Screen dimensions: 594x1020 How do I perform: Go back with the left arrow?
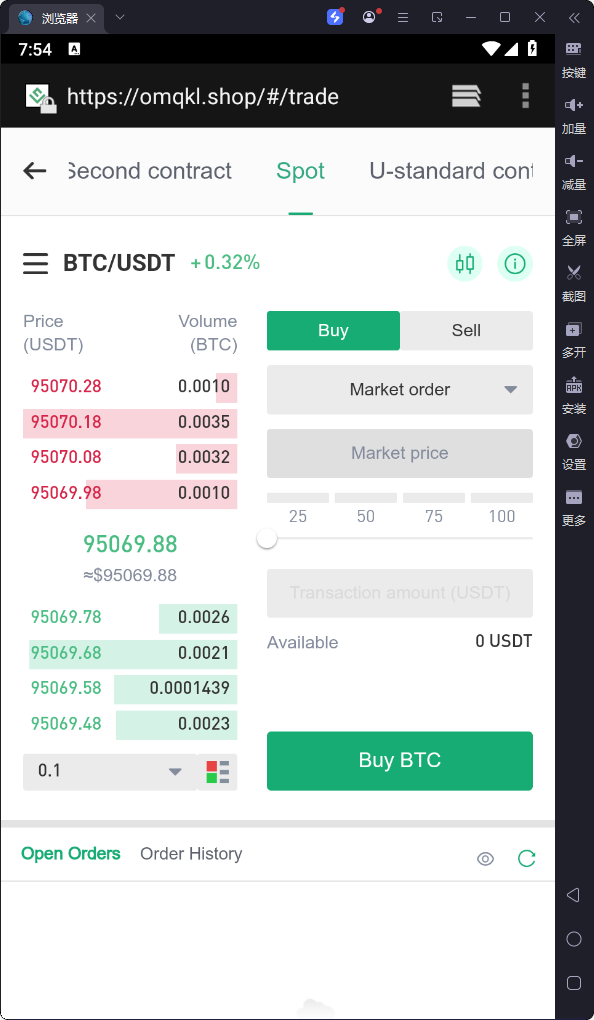pos(34,171)
